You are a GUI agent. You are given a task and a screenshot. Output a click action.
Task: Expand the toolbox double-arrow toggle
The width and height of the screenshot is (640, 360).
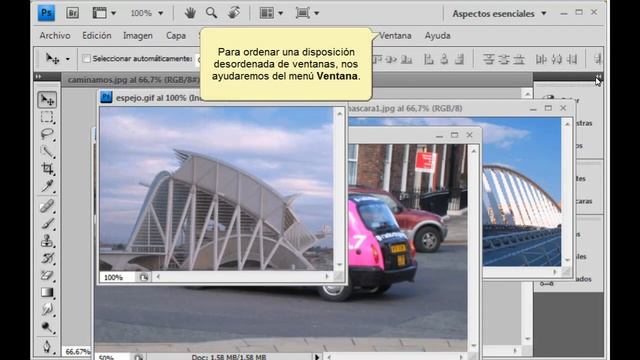click(x=38, y=76)
